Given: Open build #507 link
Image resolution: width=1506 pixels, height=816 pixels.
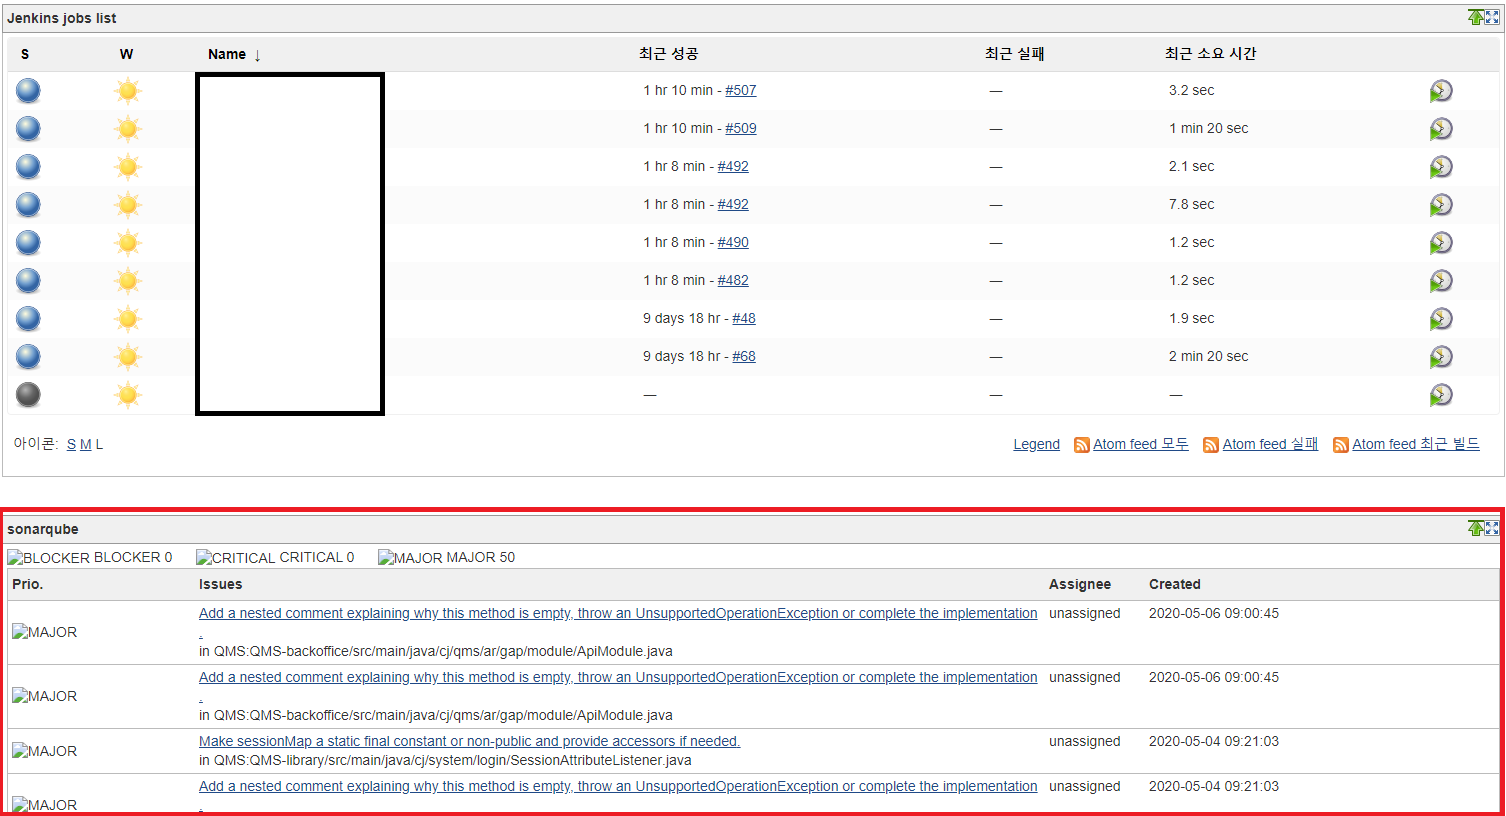Looking at the screenshot, I should point(741,90).
